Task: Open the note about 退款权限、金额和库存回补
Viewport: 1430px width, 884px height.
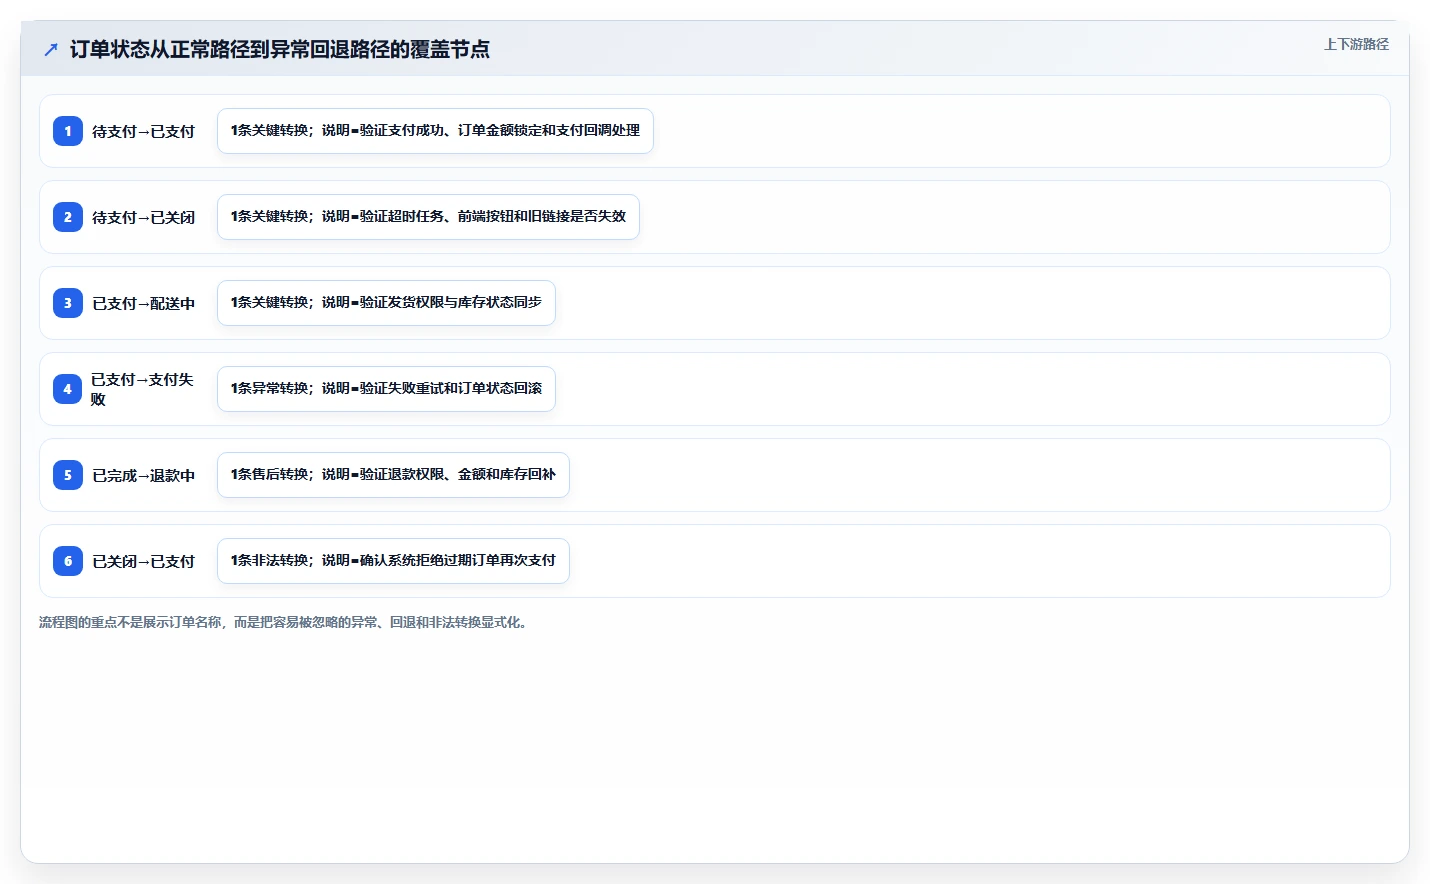Action: tap(393, 475)
